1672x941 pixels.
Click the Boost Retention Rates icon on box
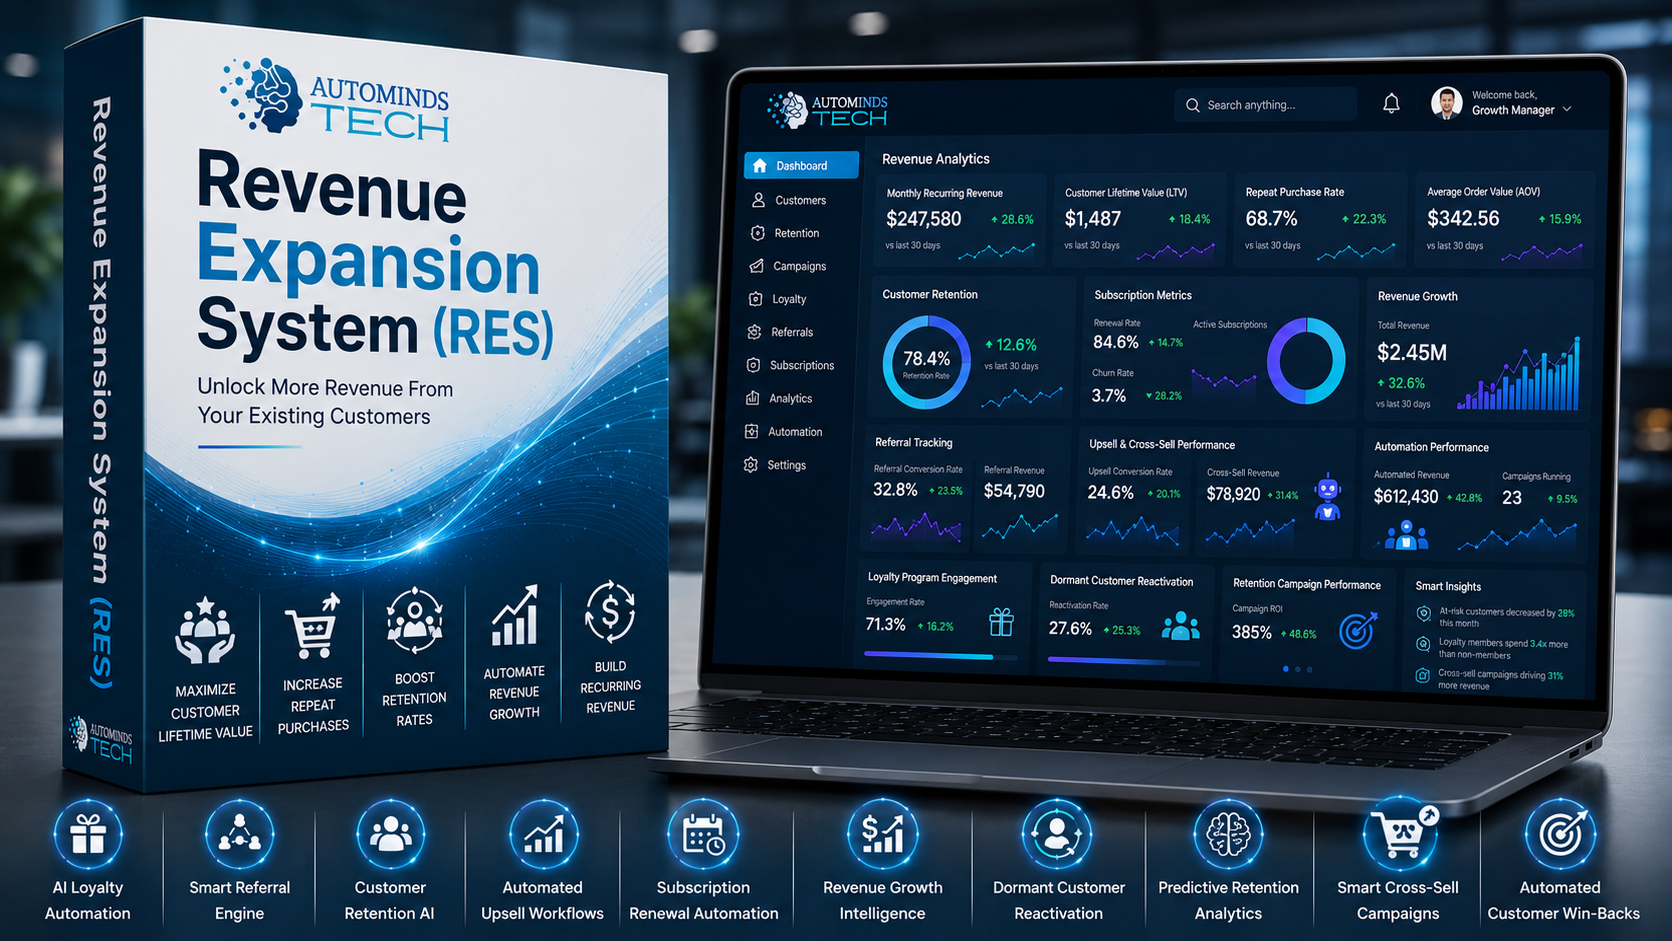[414, 621]
